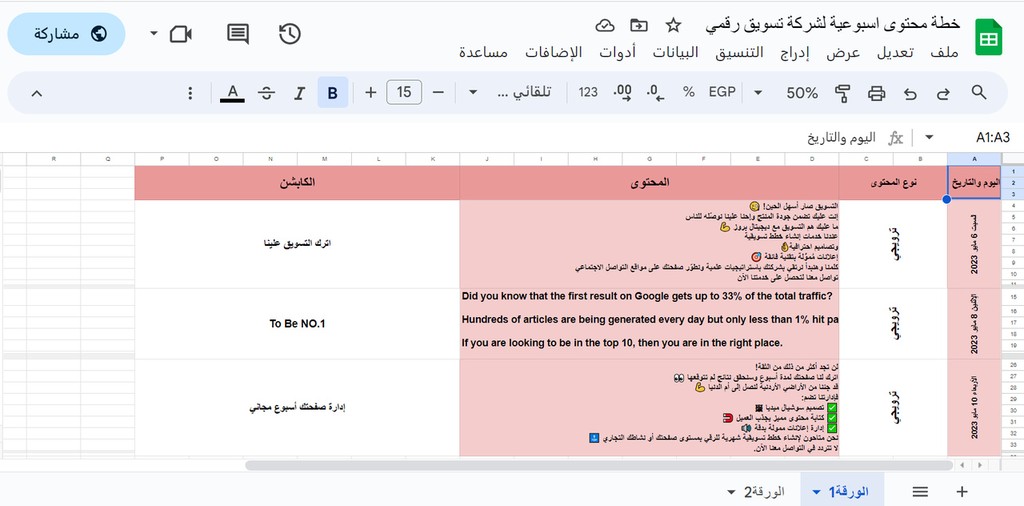This screenshot has height=506, width=1024.
Task: Open the name box dropdown arrow
Action: point(929,138)
